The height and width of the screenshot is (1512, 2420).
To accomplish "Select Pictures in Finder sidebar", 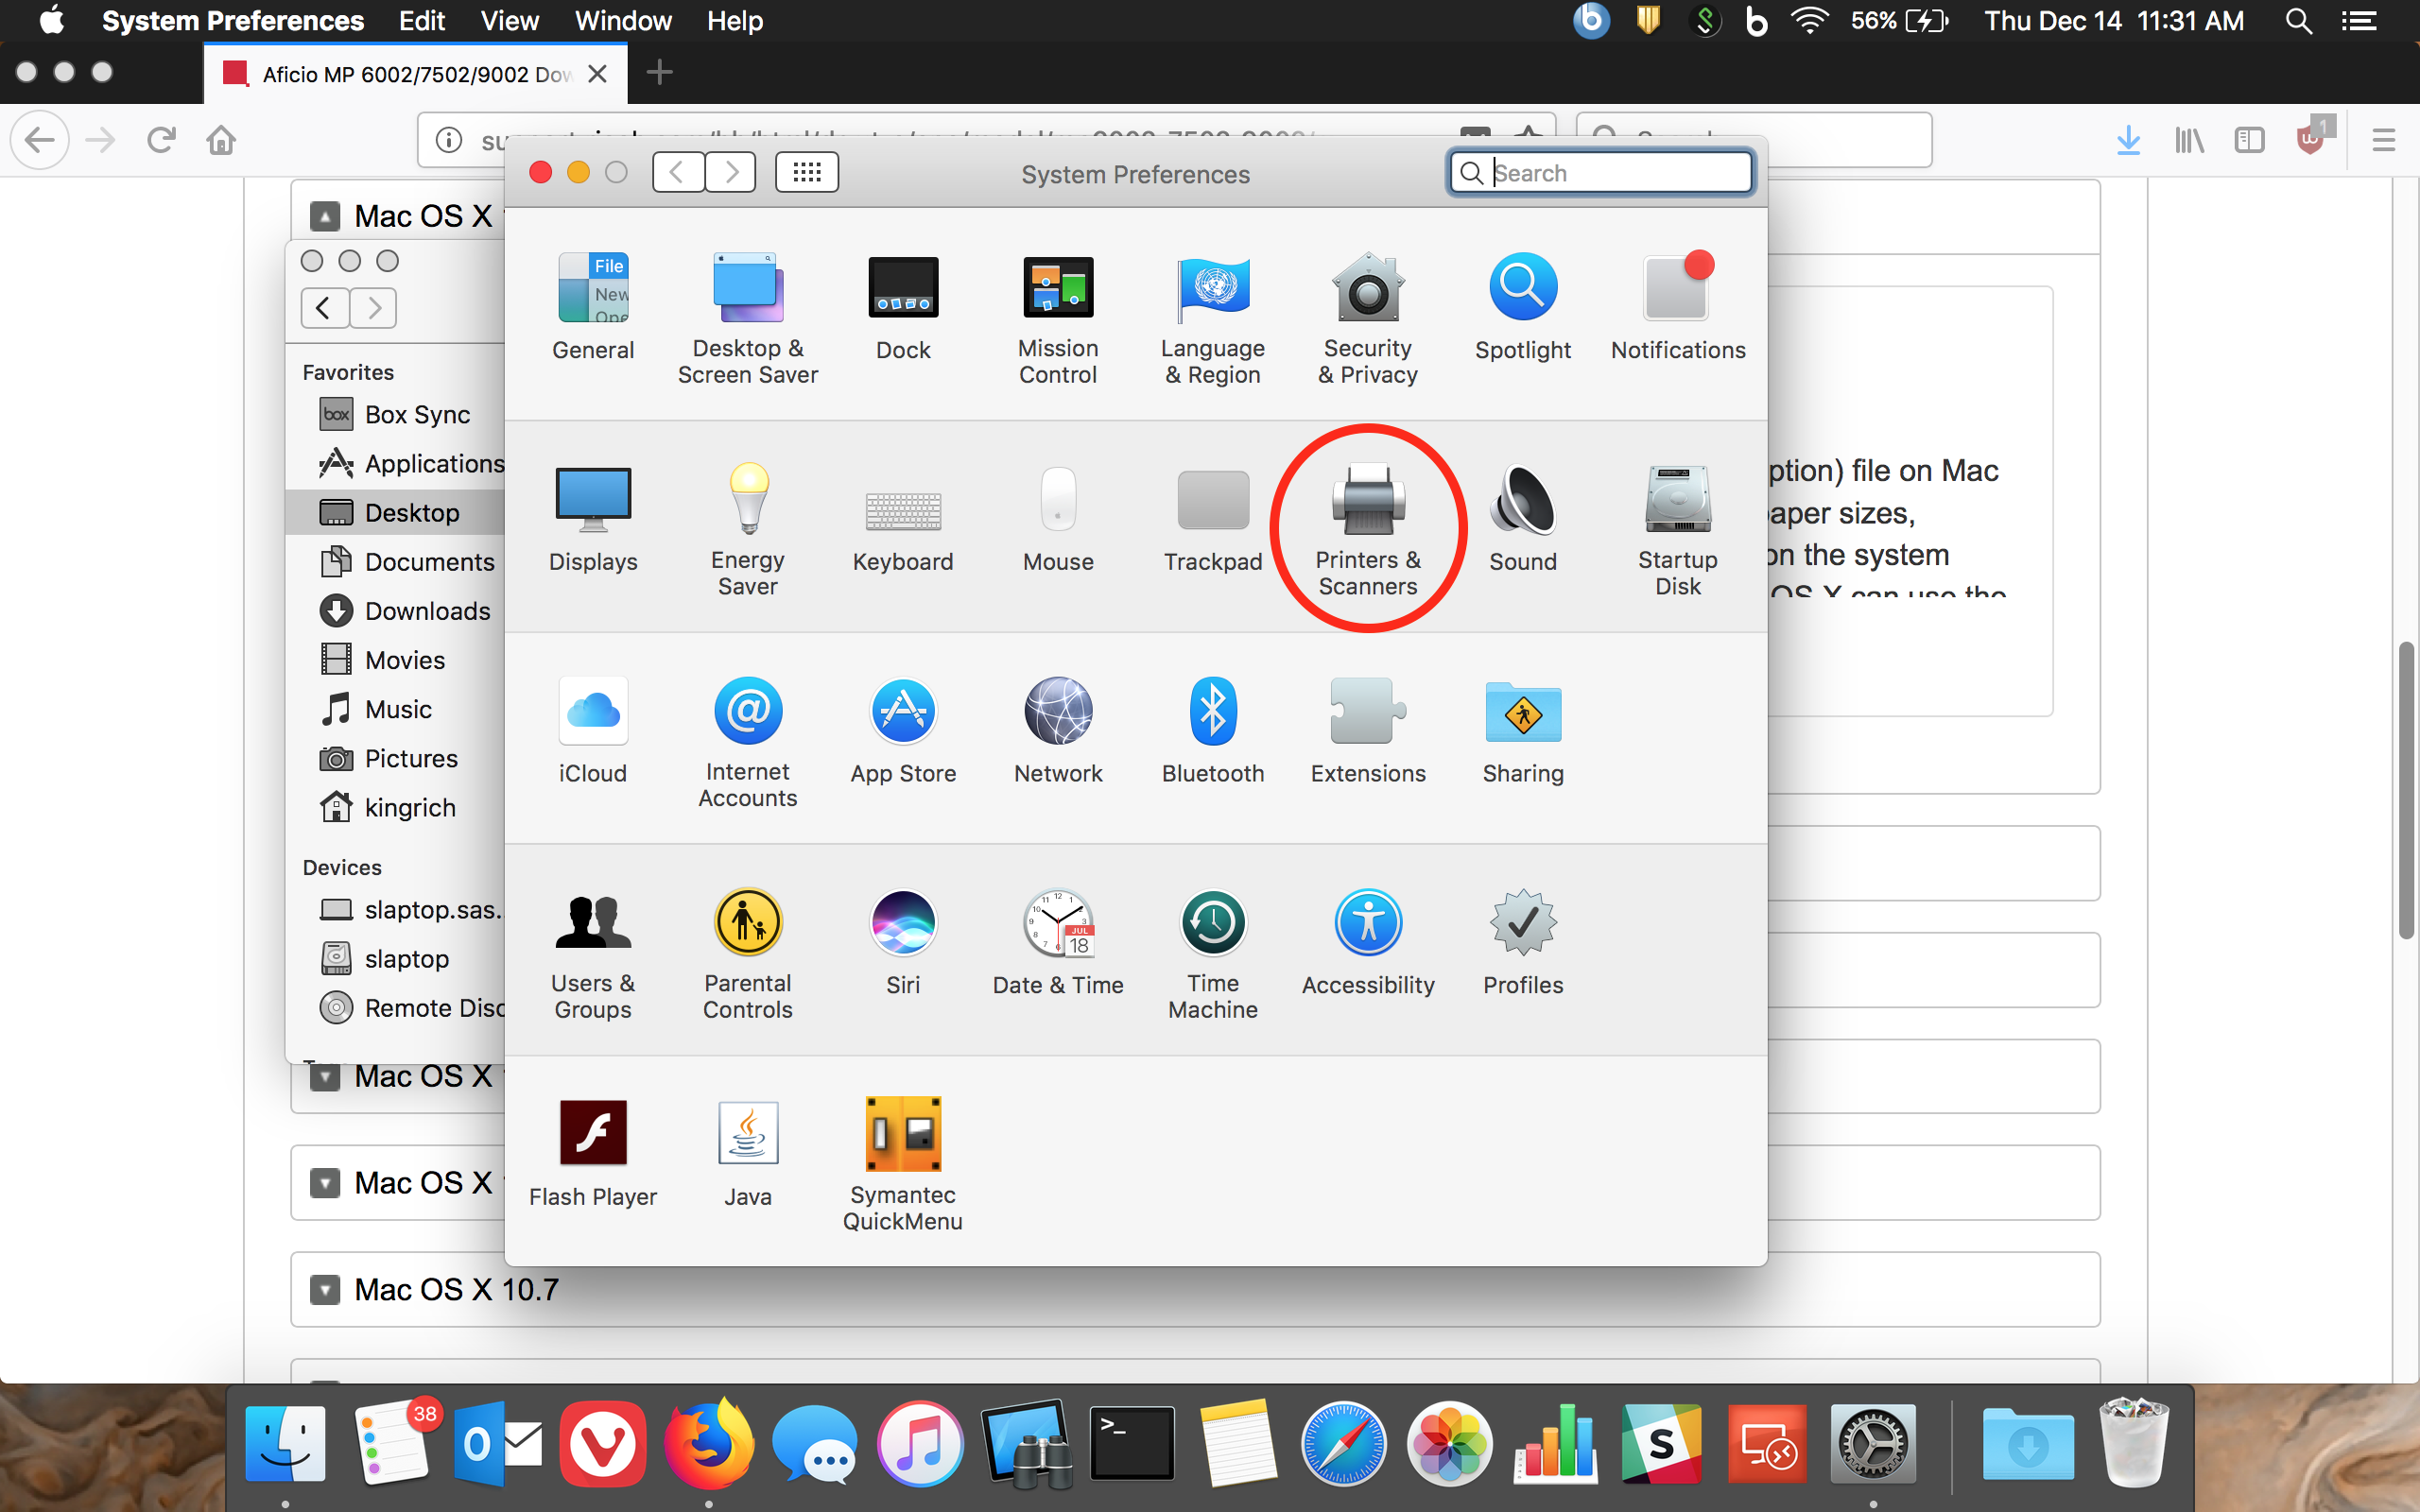I will [396, 758].
